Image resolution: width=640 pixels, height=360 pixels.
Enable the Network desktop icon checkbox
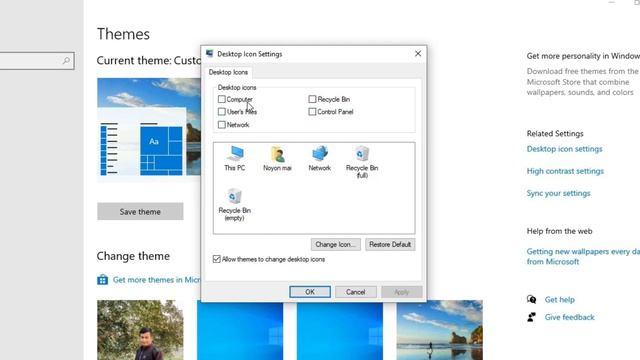coord(222,125)
